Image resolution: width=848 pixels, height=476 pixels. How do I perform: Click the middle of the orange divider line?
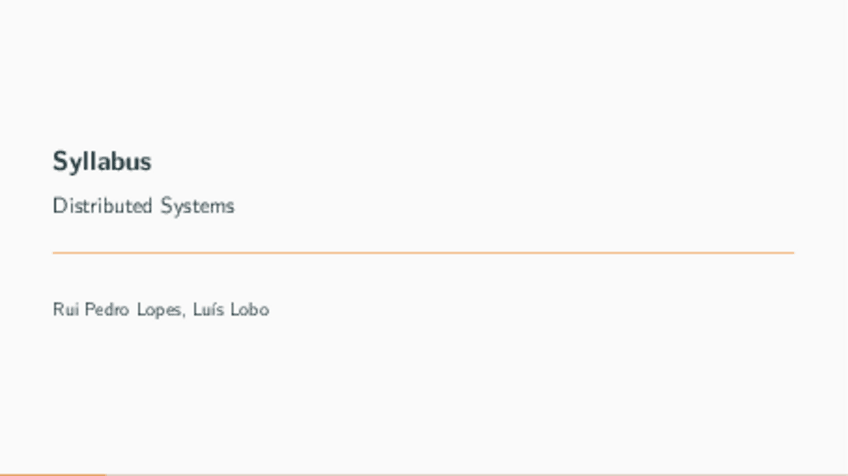(x=424, y=253)
